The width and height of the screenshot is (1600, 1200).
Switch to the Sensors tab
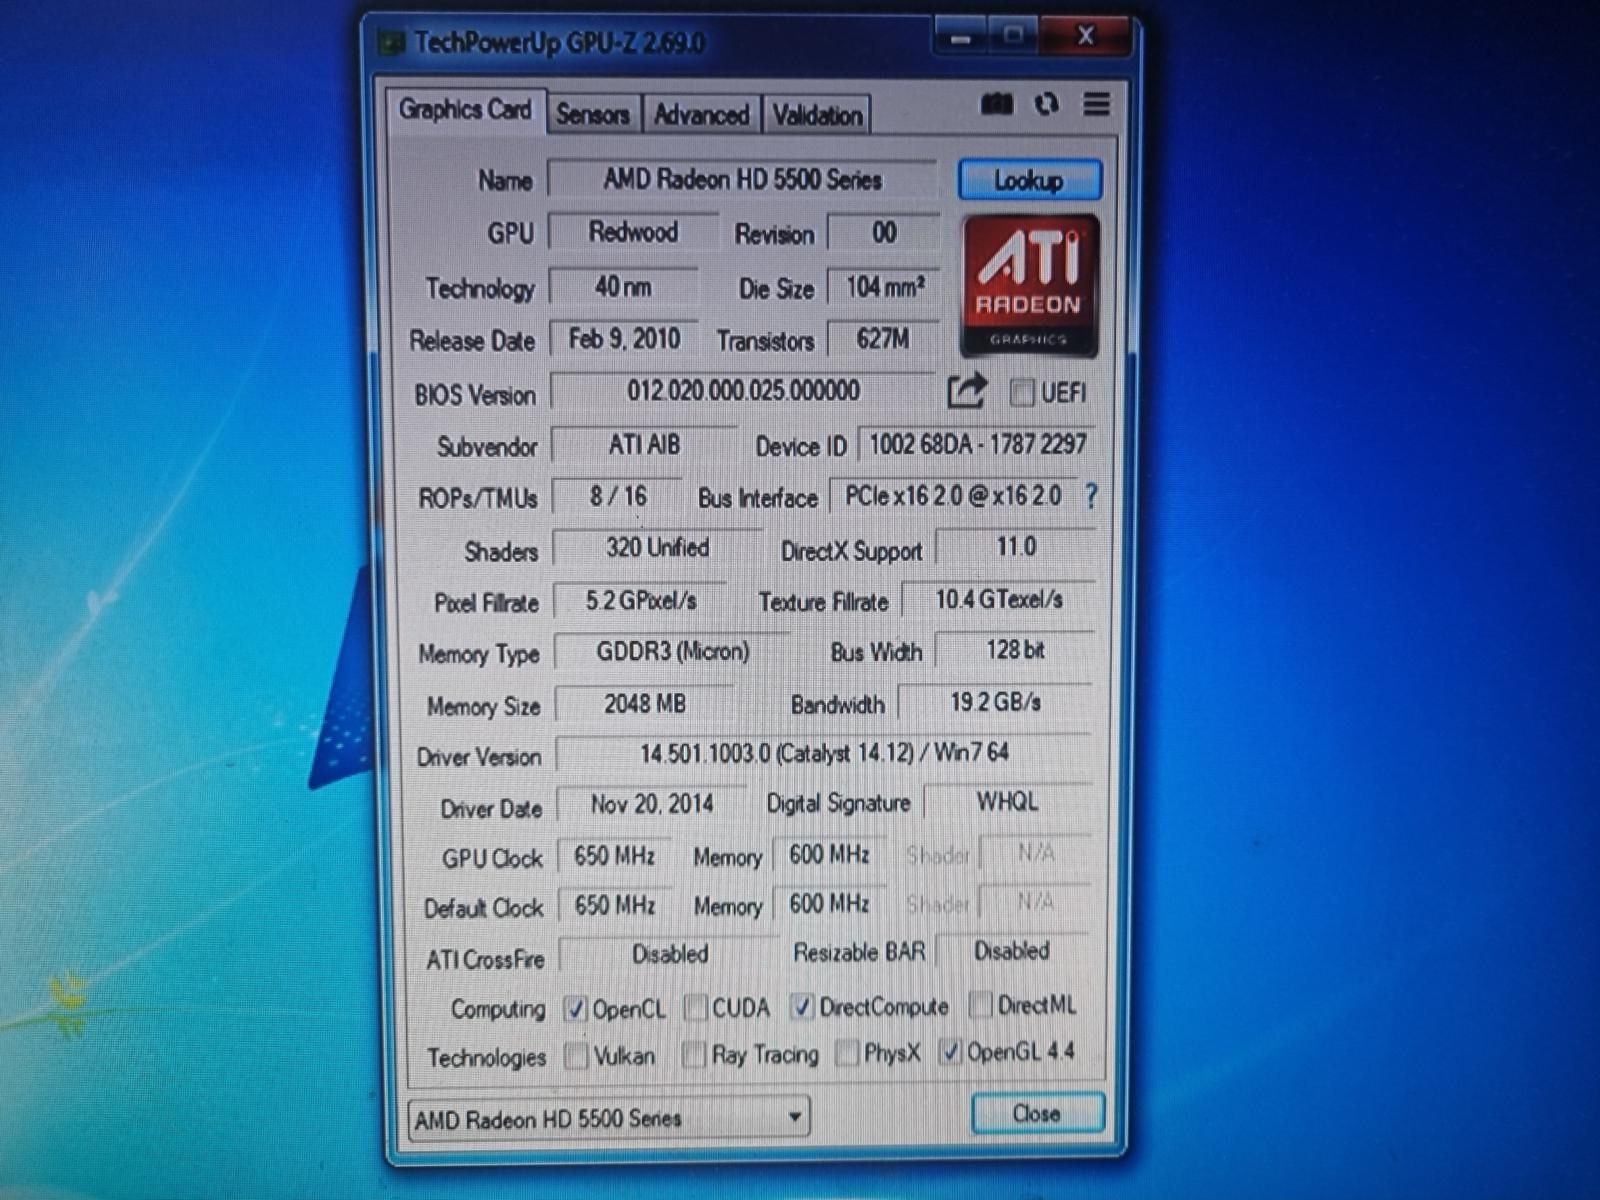(x=593, y=115)
